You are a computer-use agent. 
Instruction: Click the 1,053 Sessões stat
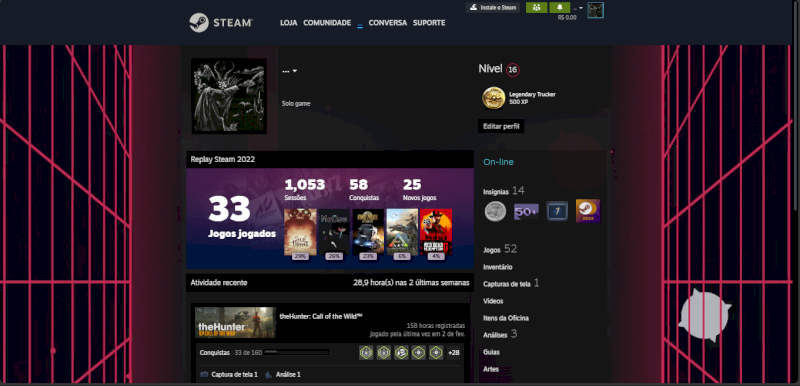(x=305, y=189)
